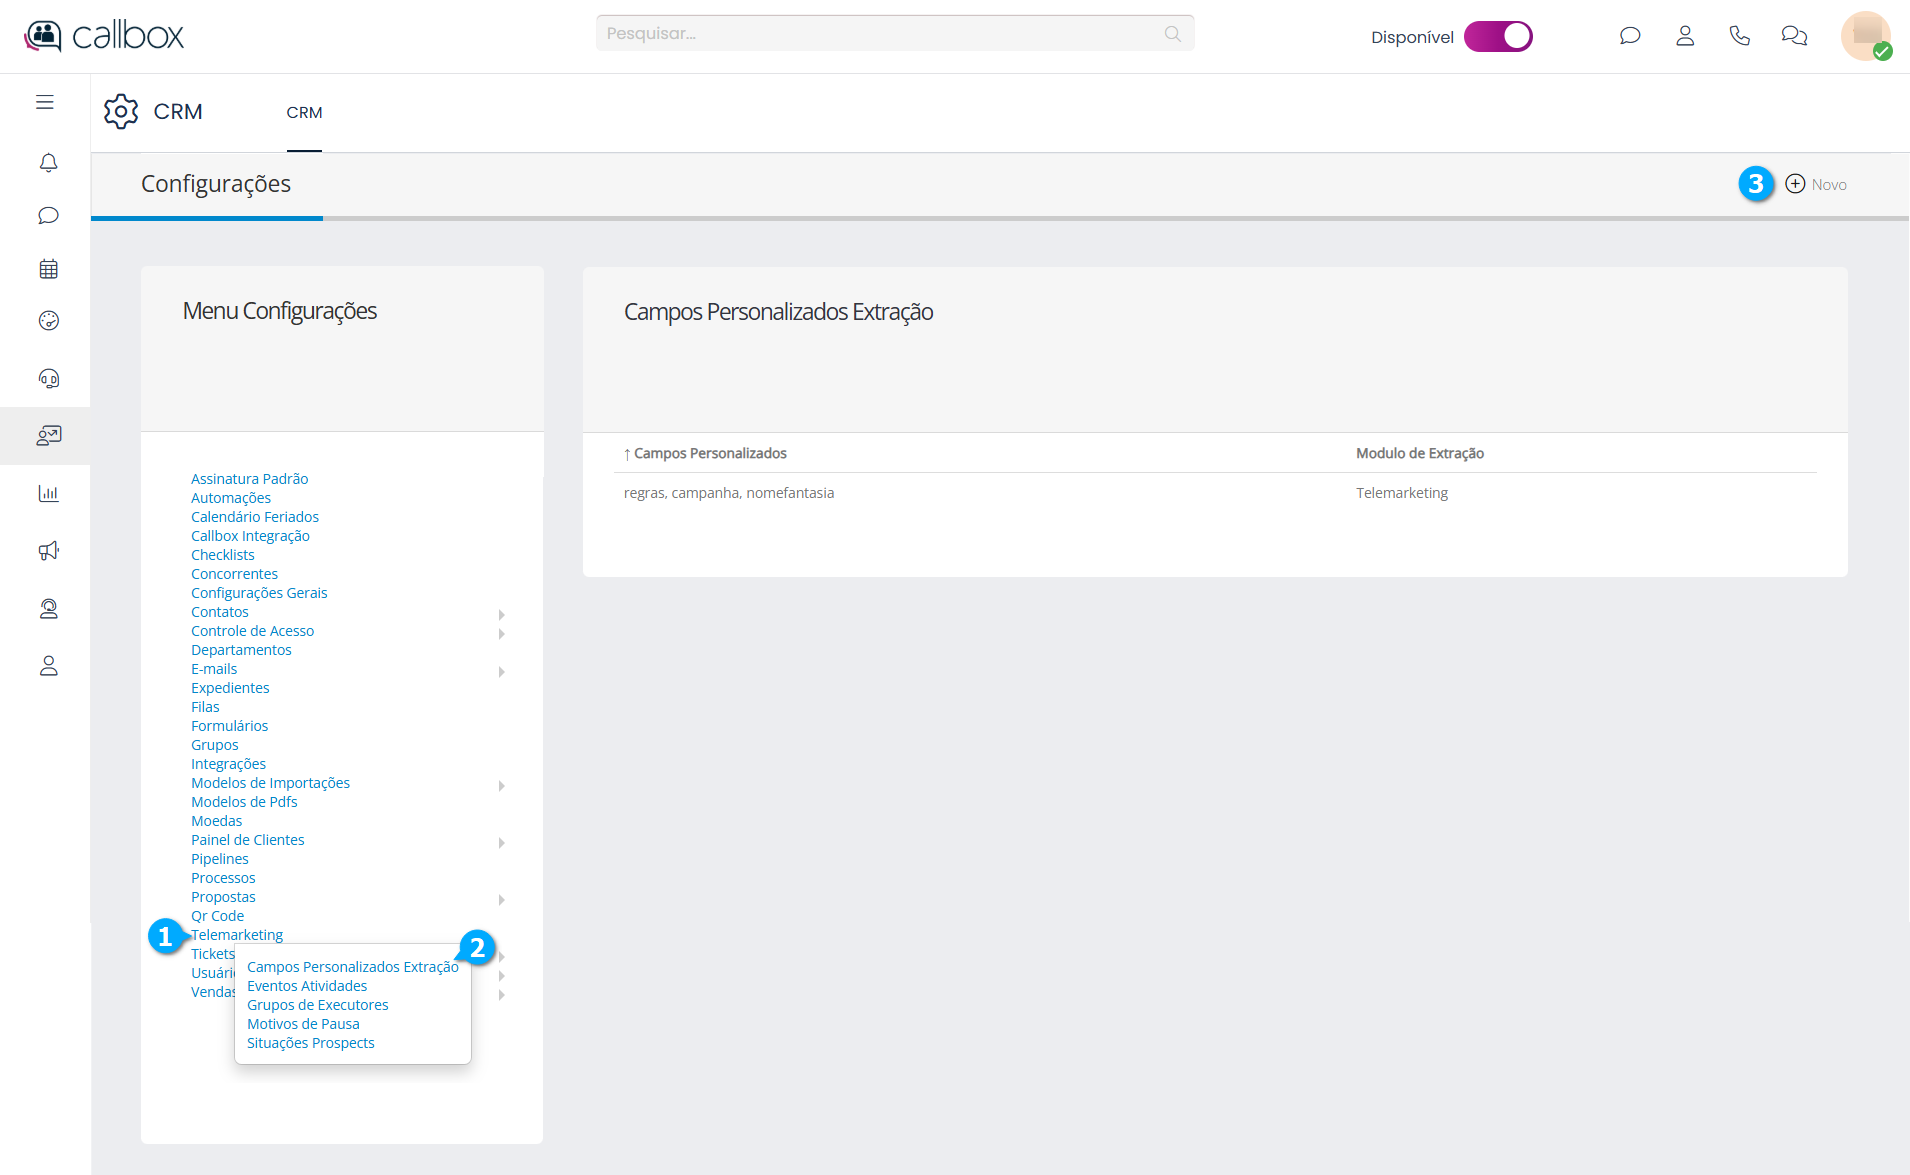This screenshot has height=1175, width=1910.
Task: Open the bar chart reports icon
Action: tap(48, 493)
